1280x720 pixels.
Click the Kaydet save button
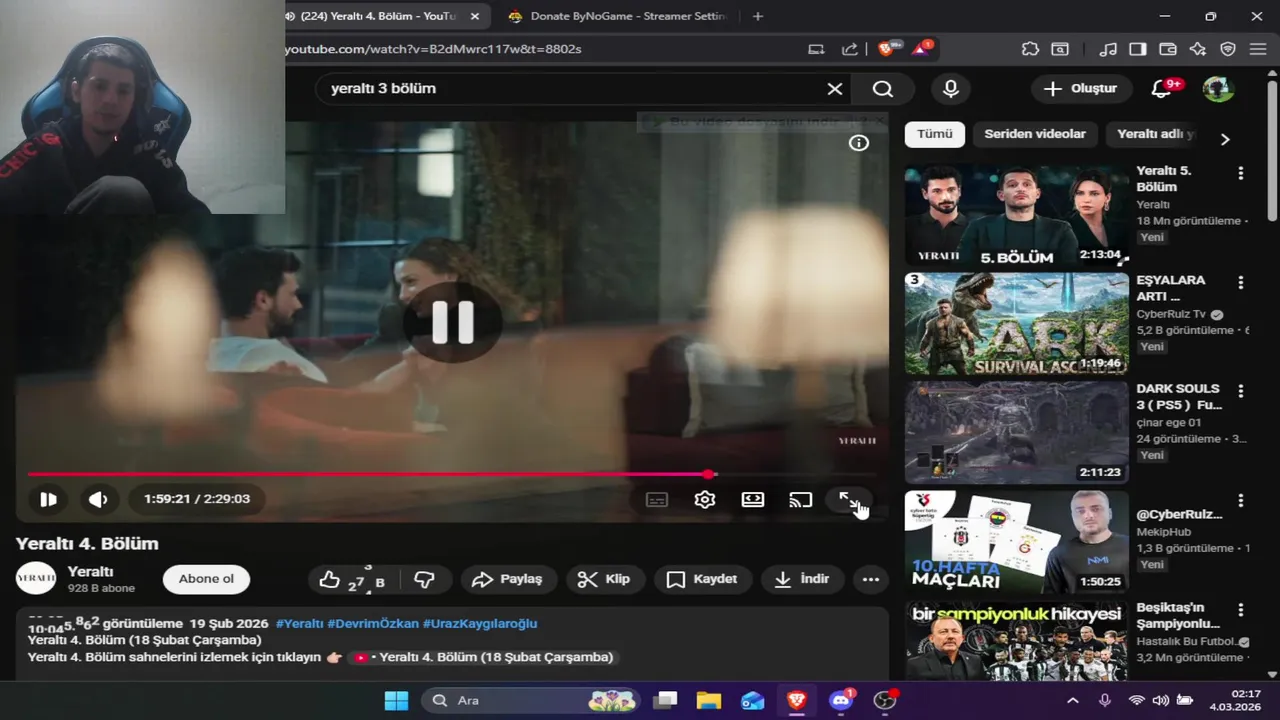702,579
